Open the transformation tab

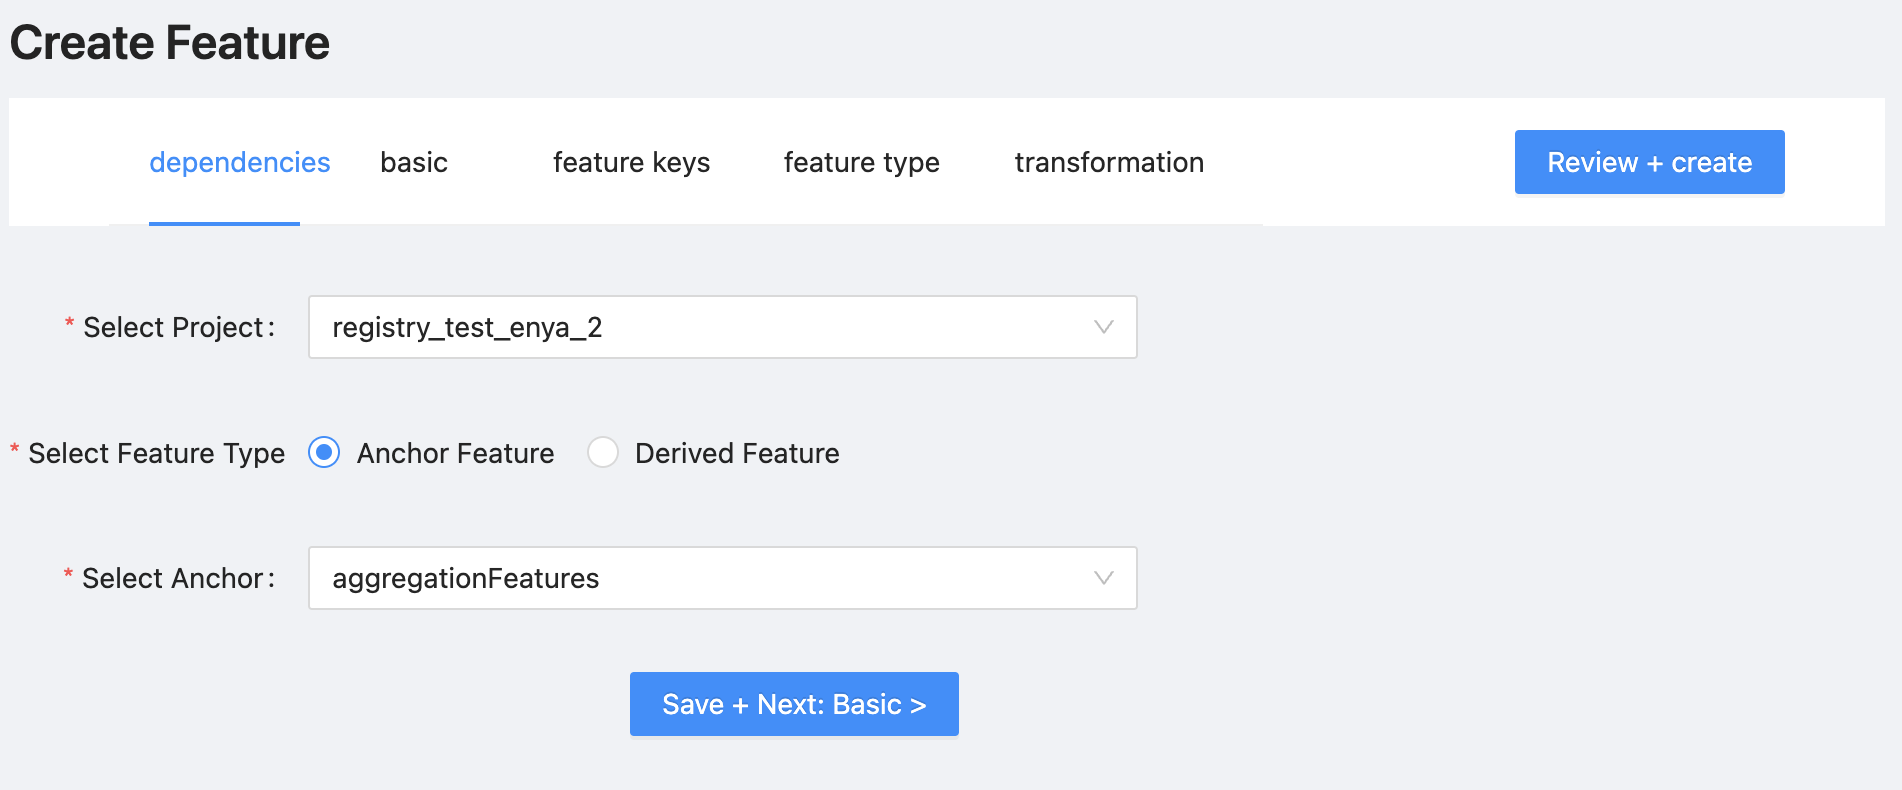1109,163
